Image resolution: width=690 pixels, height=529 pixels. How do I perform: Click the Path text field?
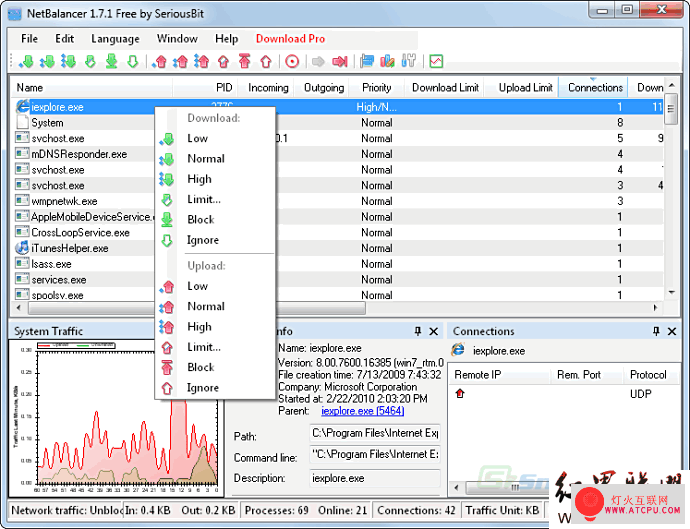pyautogui.click(x=375, y=433)
